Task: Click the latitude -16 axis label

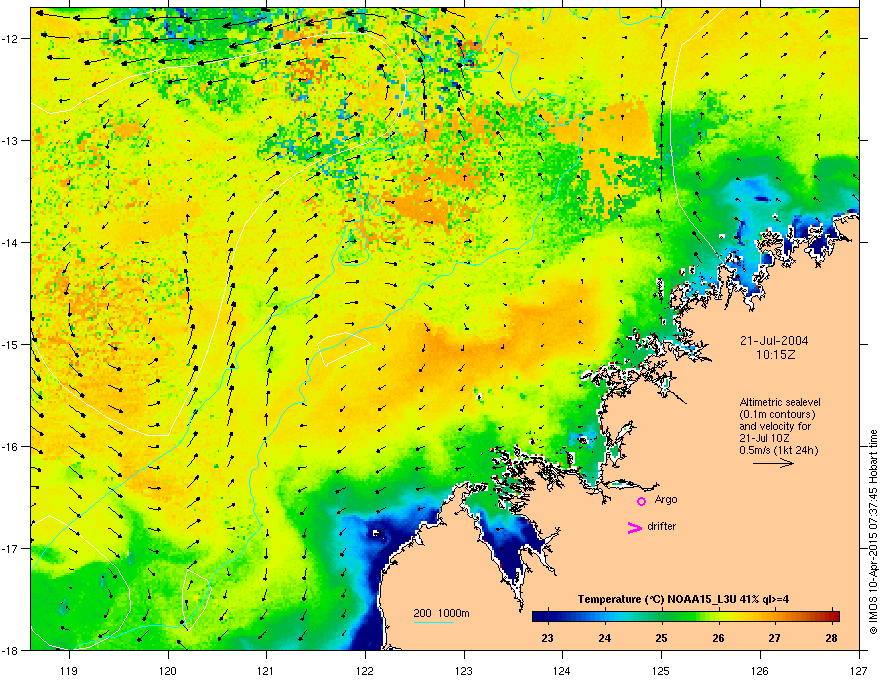Action: (9, 447)
